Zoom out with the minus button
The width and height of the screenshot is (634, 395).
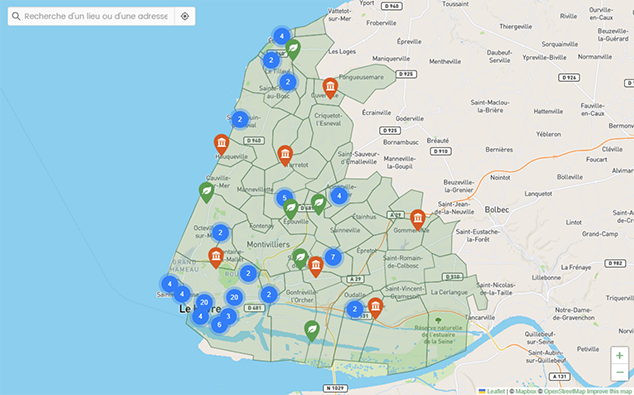(x=619, y=372)
